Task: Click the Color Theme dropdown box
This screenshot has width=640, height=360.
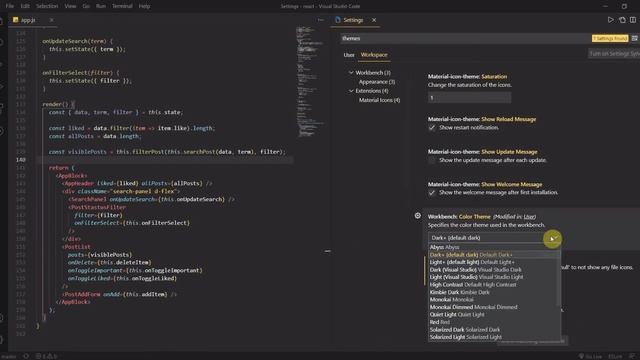Action: tap(494, 238)
